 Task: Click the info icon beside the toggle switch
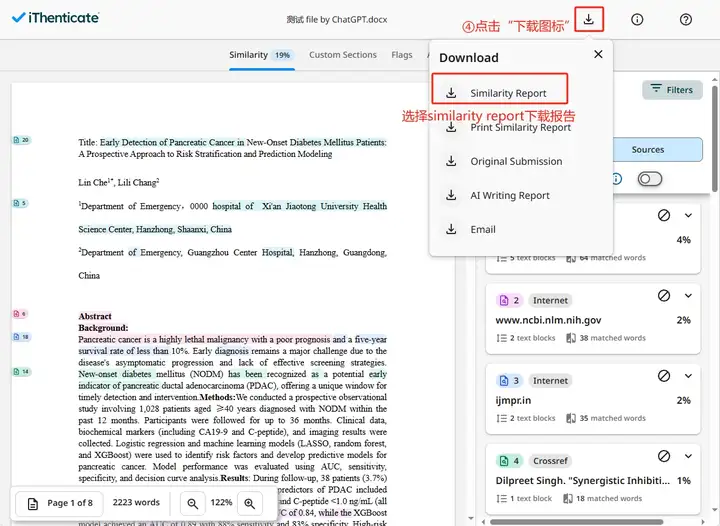click(x=617, y=179)
